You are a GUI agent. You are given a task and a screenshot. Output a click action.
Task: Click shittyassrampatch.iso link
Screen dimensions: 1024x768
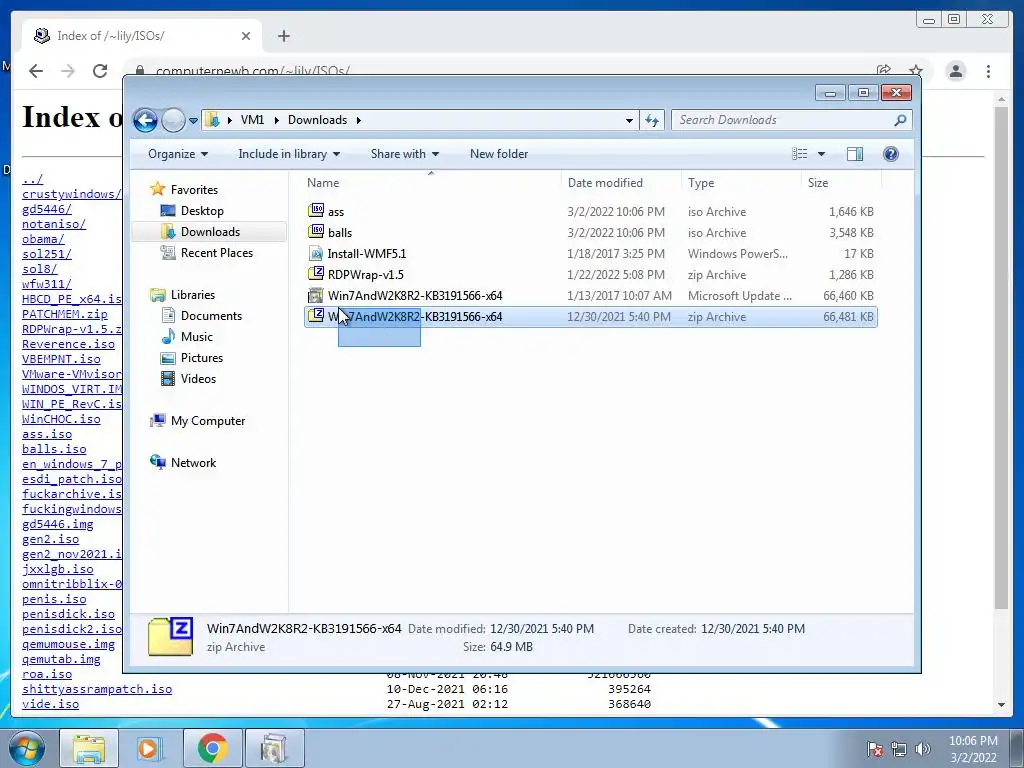tap(97, 689)
